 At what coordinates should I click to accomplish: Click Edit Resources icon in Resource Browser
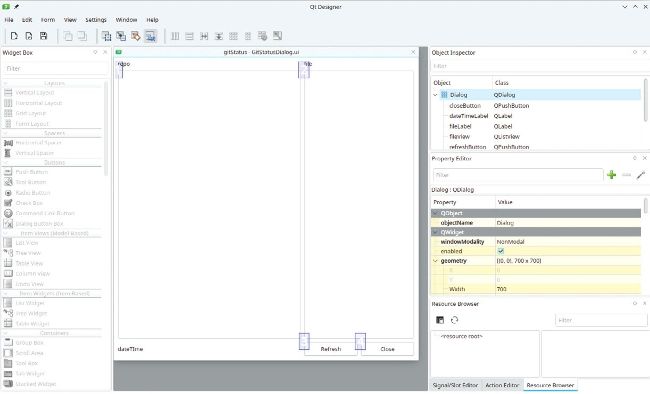[440, 320]
